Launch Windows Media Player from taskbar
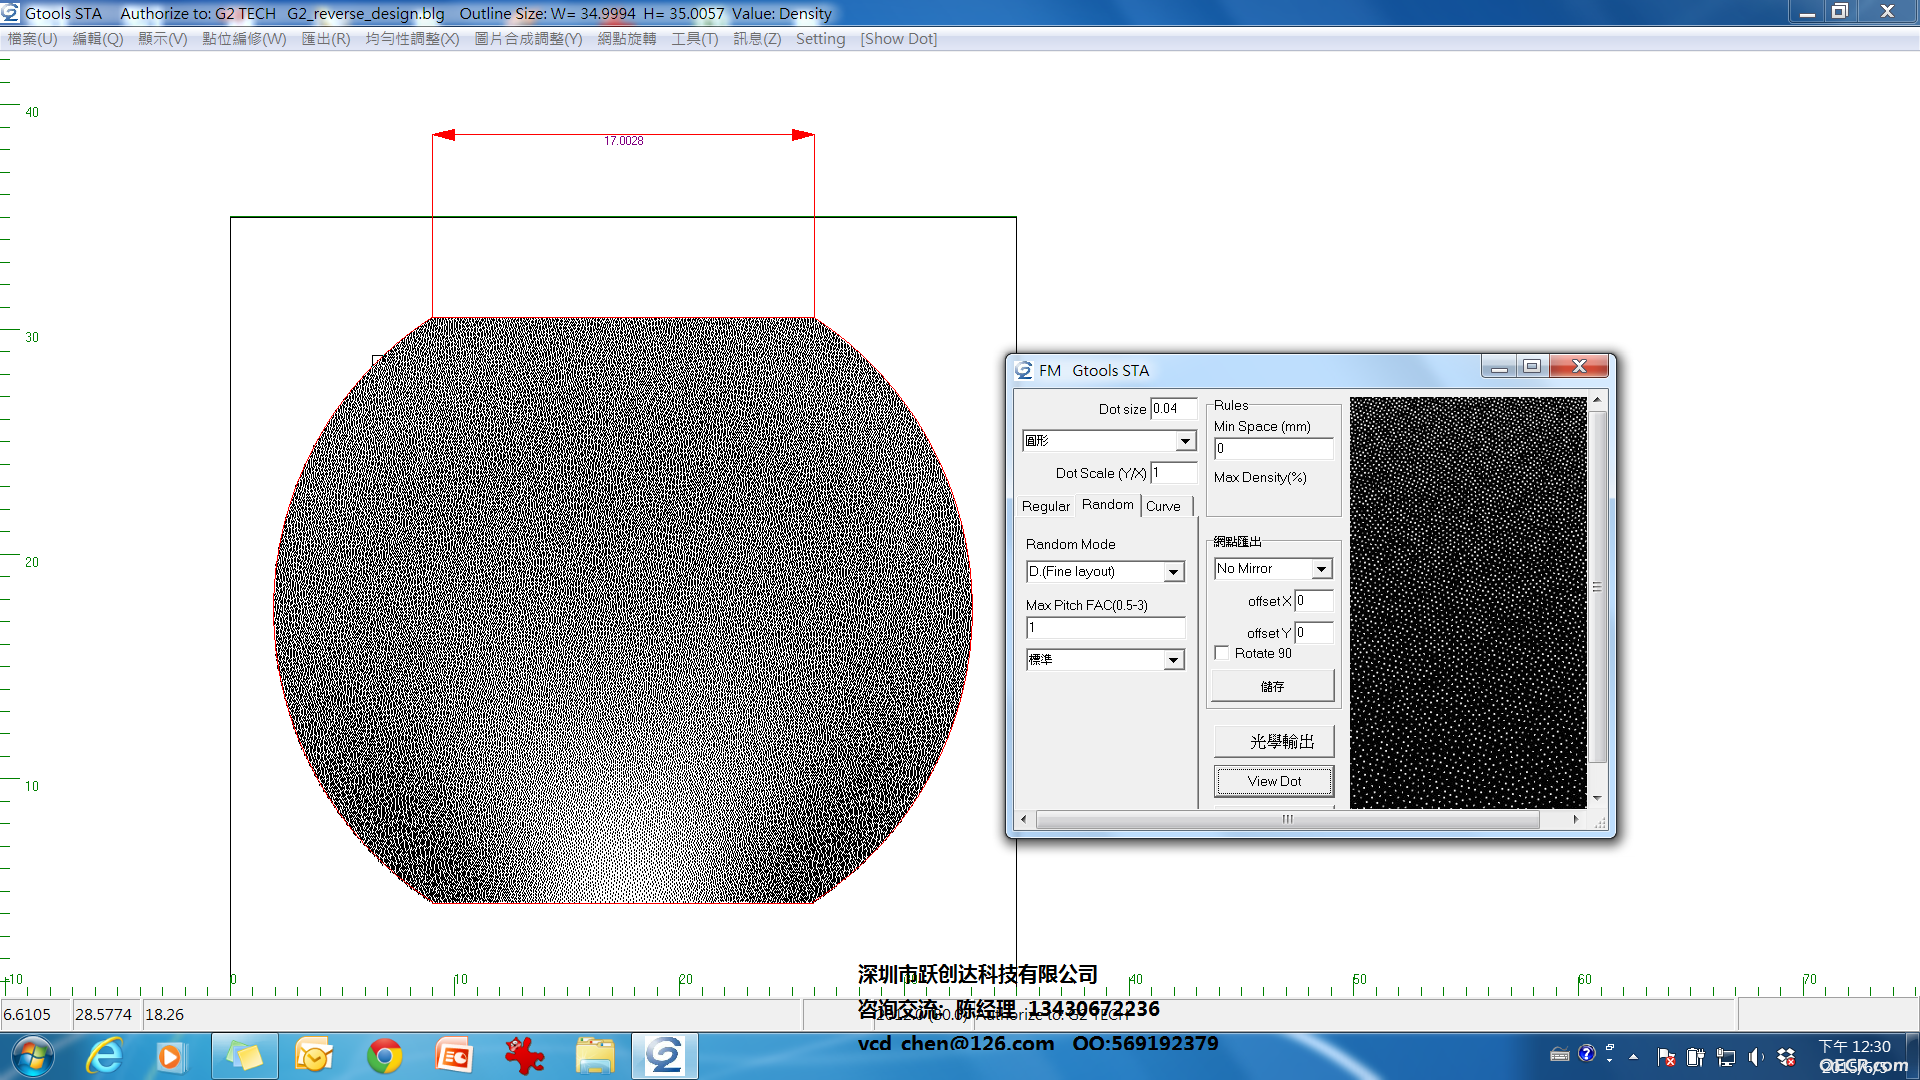The height and width of the screenshot is (1080, 1920). click(170, 1056)
